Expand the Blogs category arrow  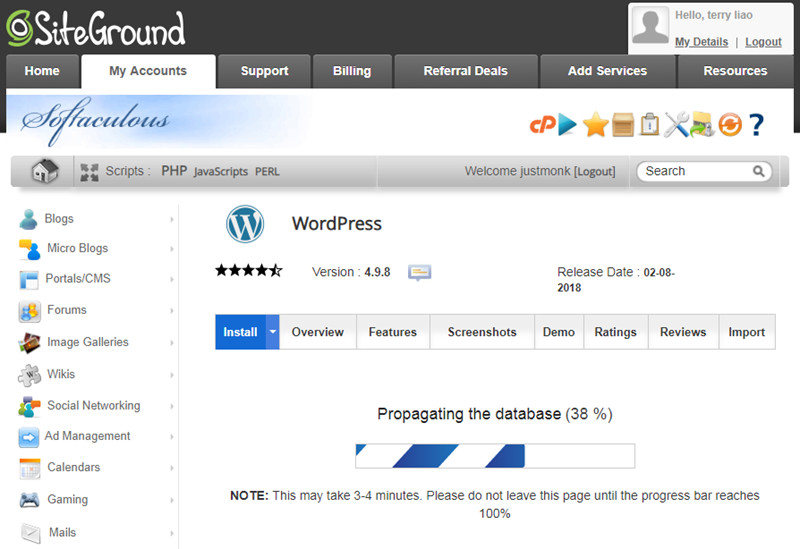pos(172,219)
